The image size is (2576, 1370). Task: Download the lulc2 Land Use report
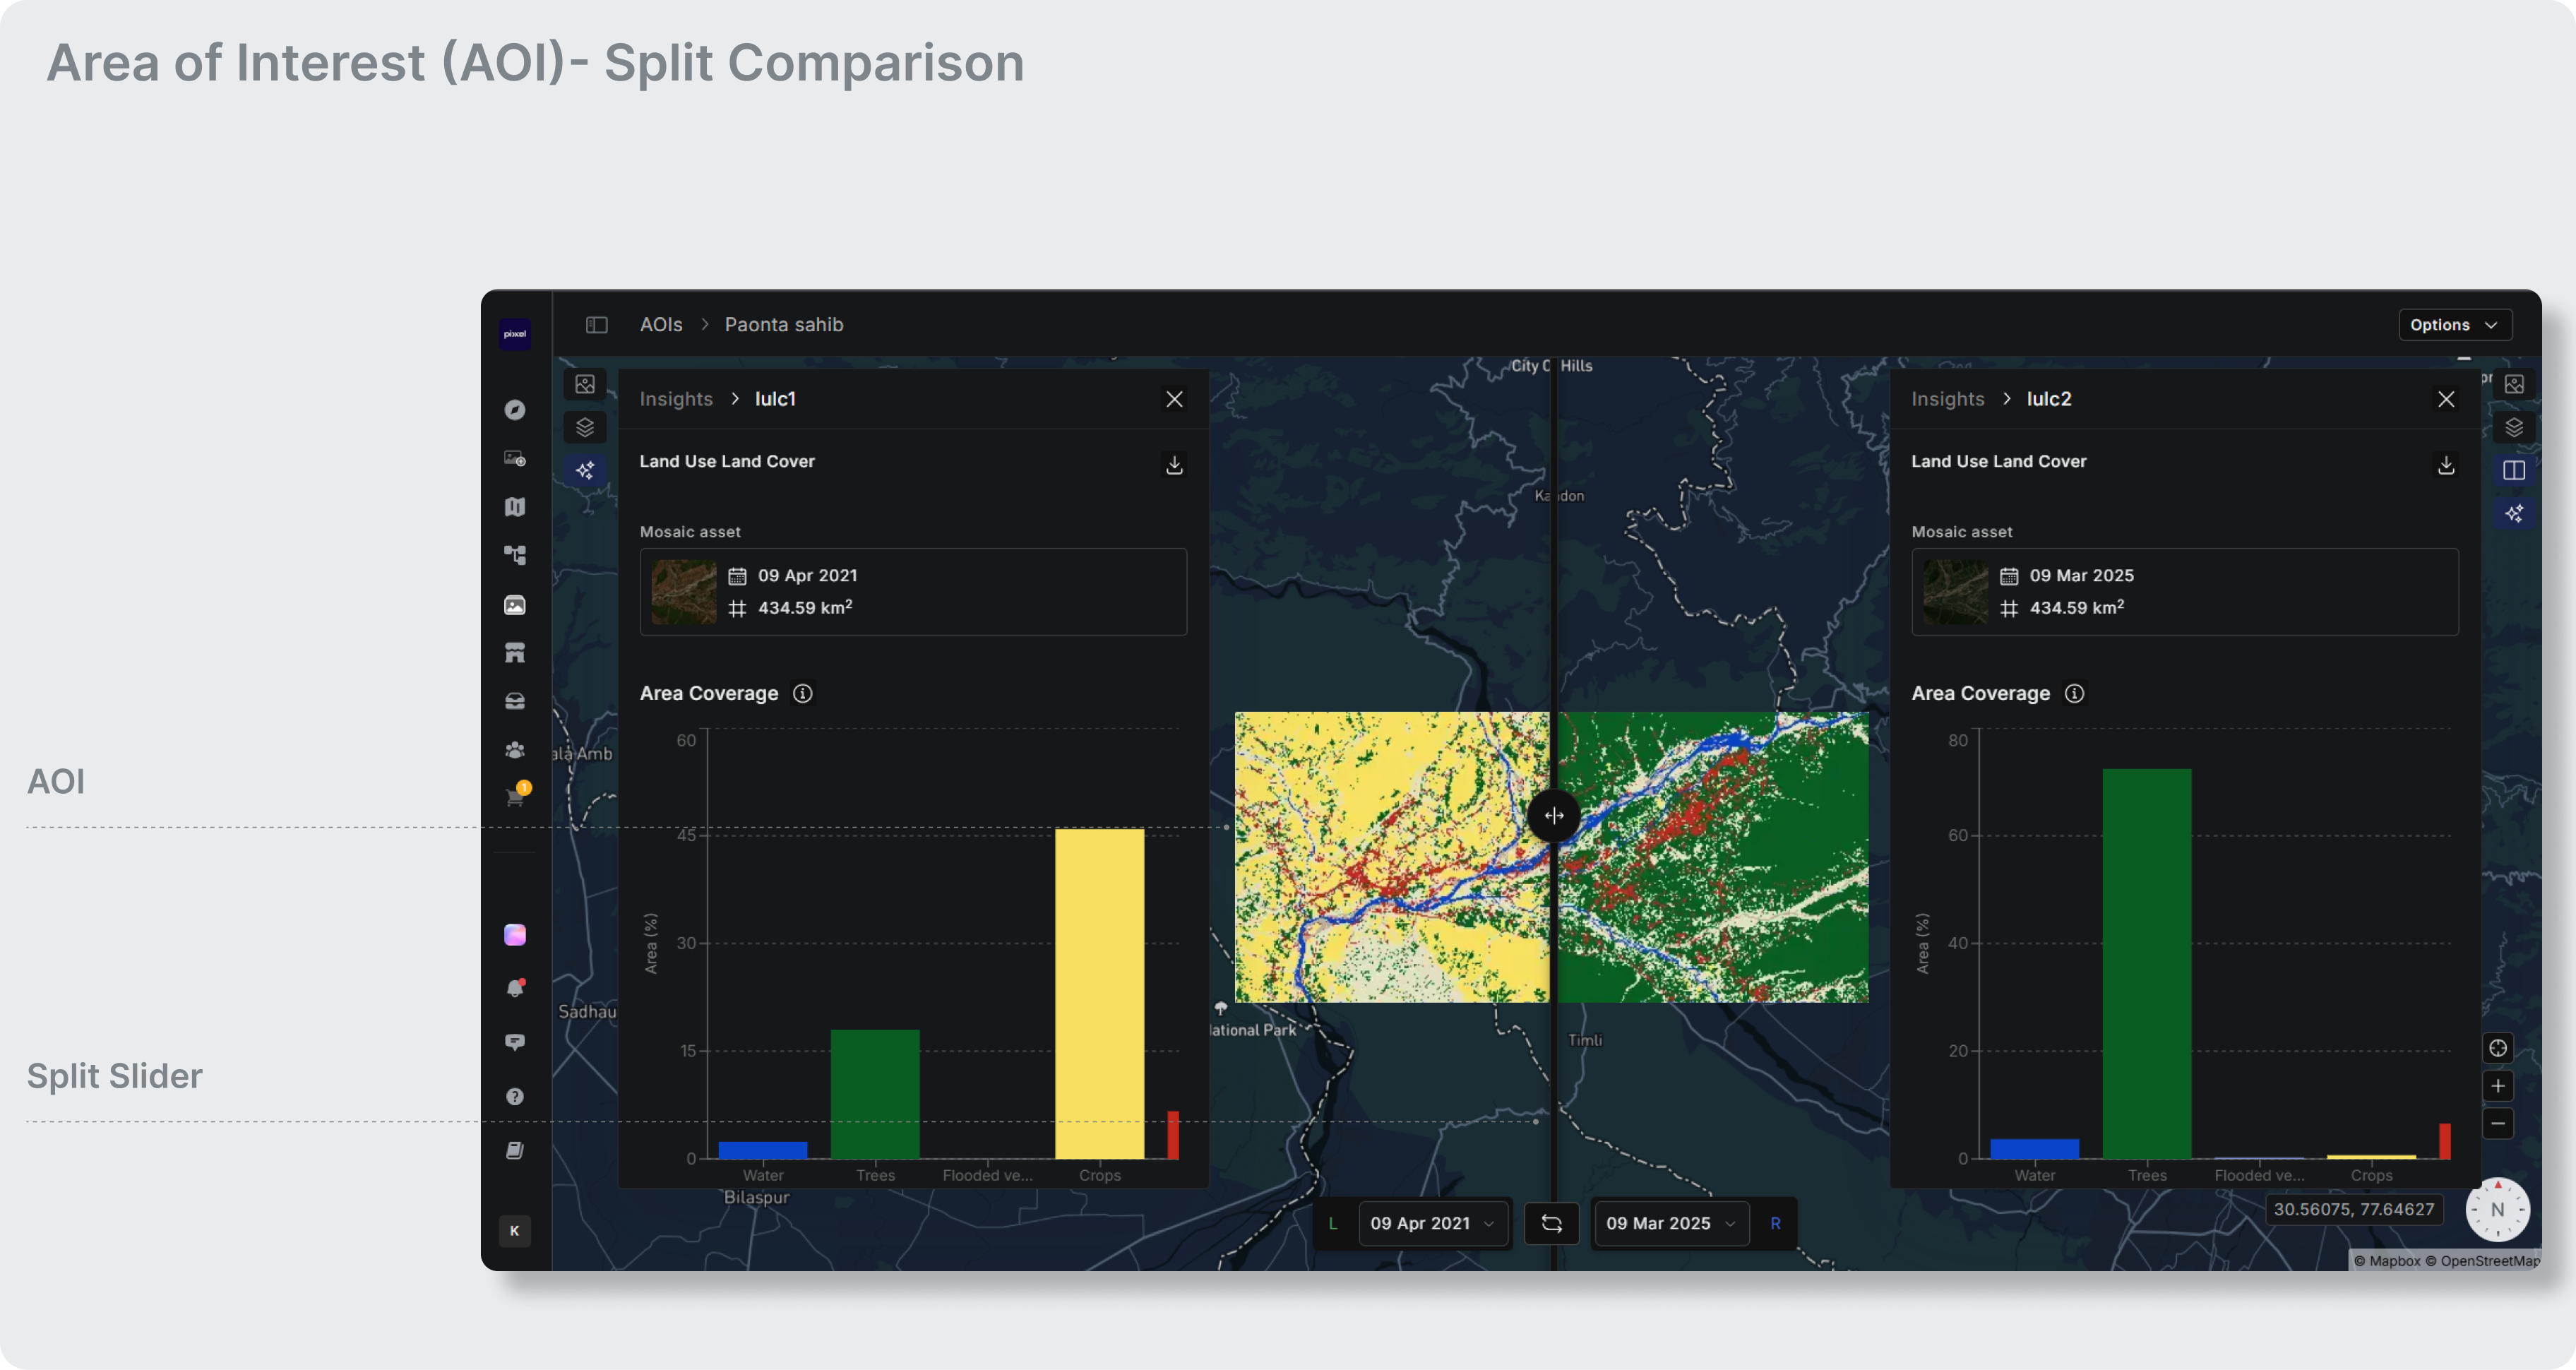click(x=2446, y=465)
